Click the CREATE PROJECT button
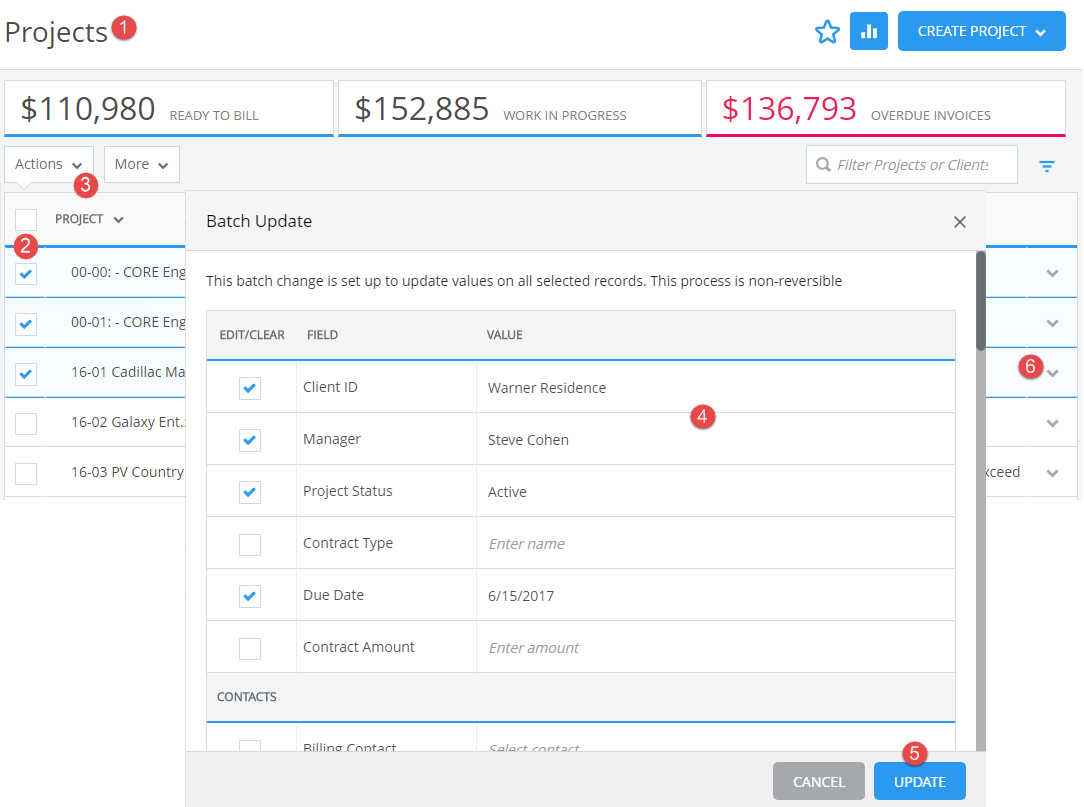 coord(971,31)
